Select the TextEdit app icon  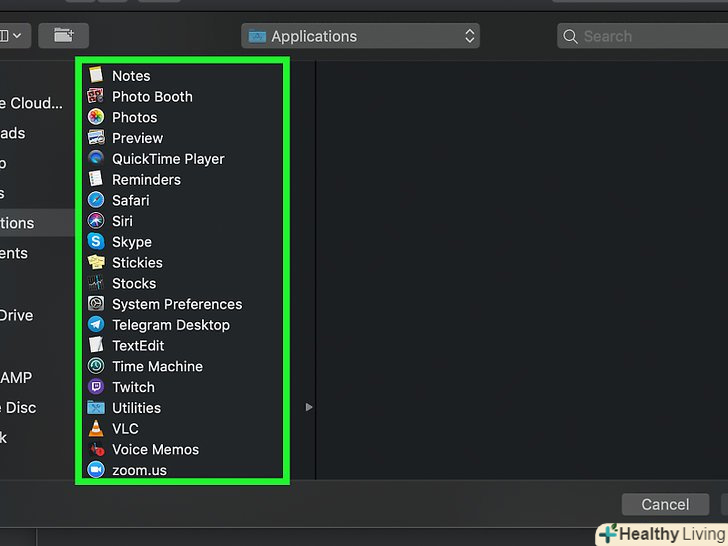click(x=96, y=345)
